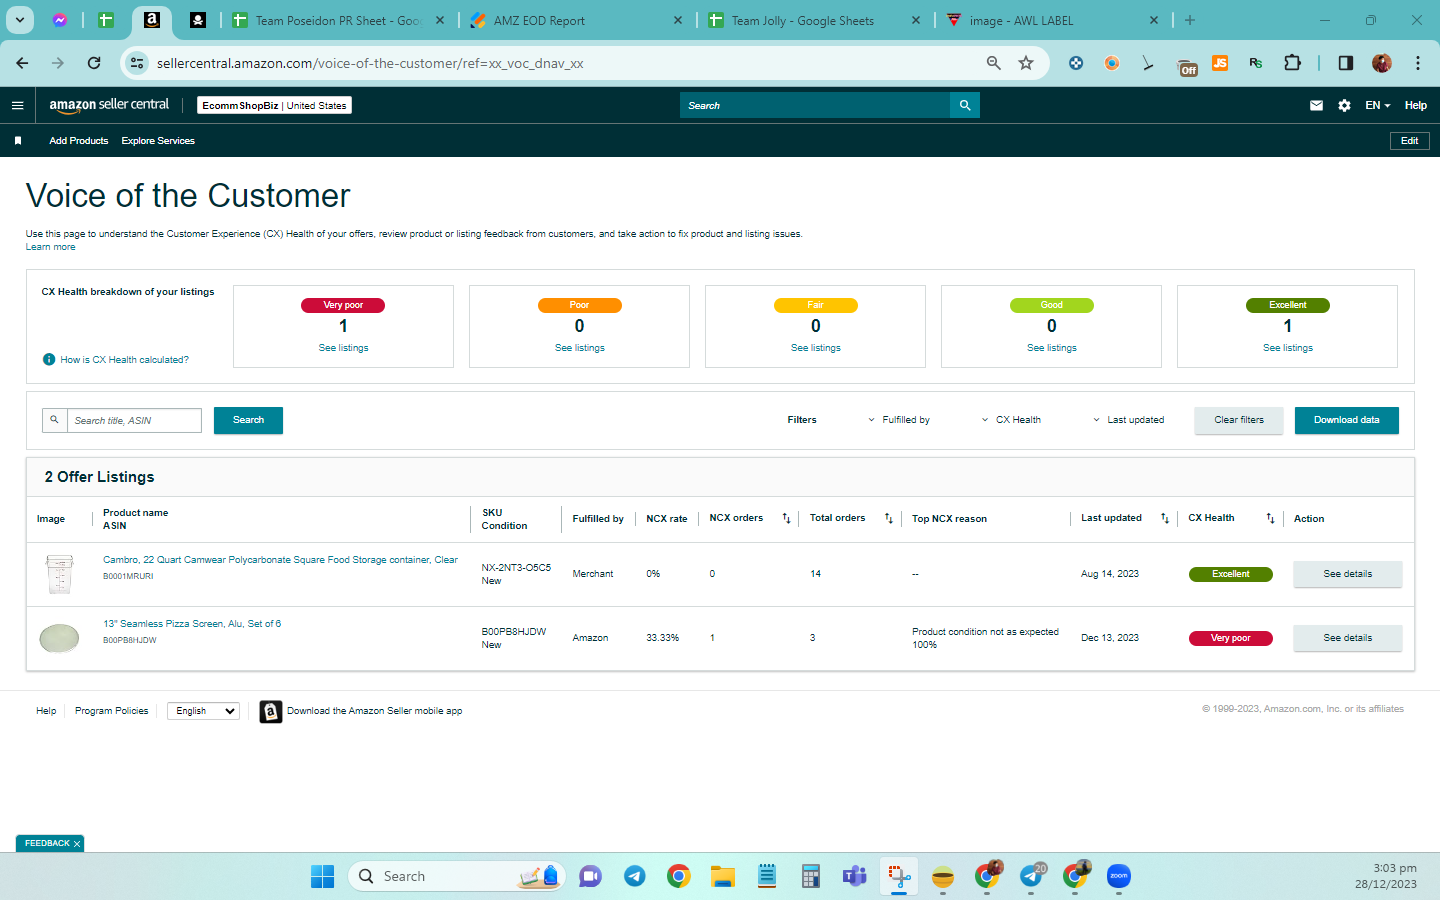This screenshot has width=1440, height=900.
Task: Open the Chrome side panel icon
Action: 1346,63
